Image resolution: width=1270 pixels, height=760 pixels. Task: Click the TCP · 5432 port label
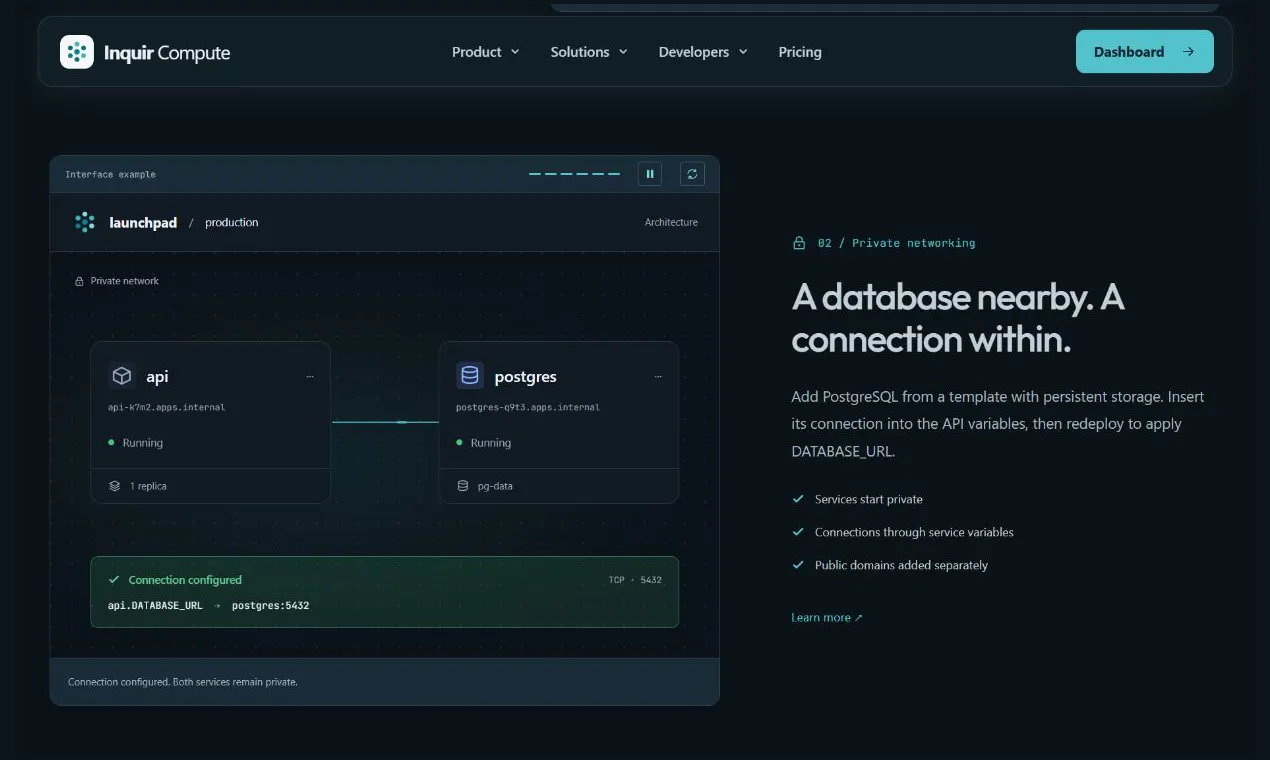click(x=635, y=580)
